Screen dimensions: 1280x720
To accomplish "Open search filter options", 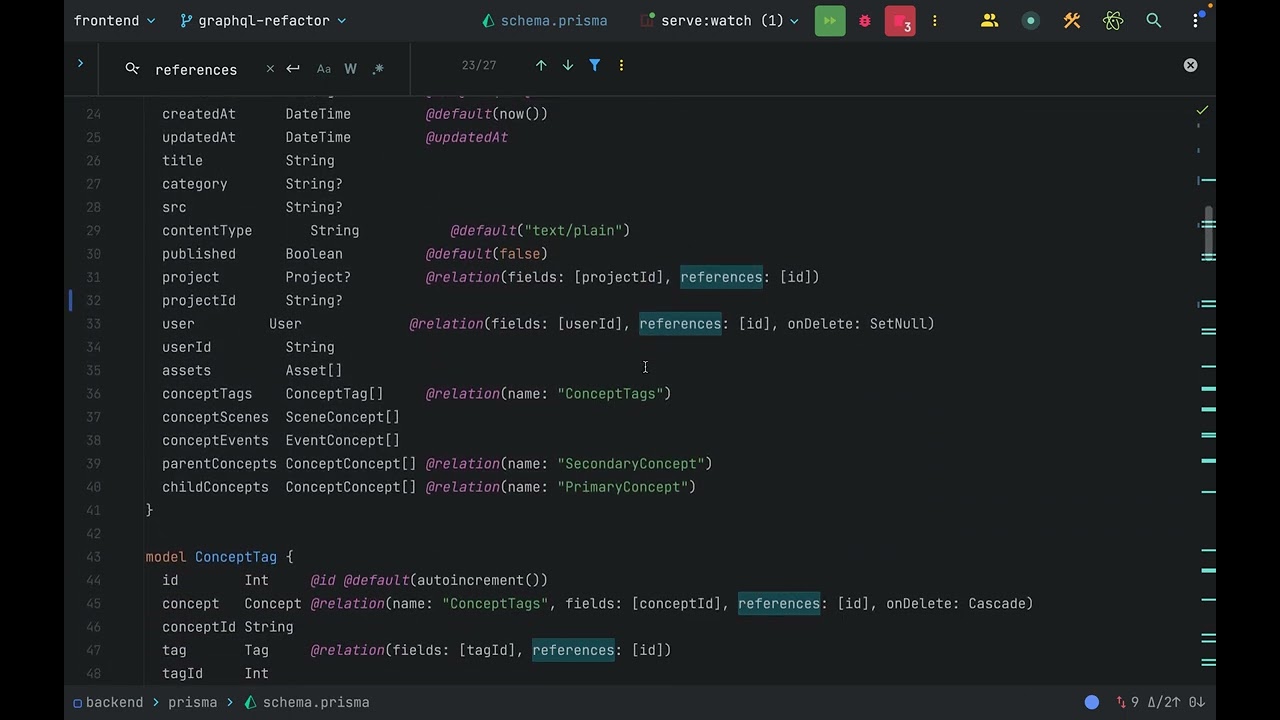I will 595,65.
